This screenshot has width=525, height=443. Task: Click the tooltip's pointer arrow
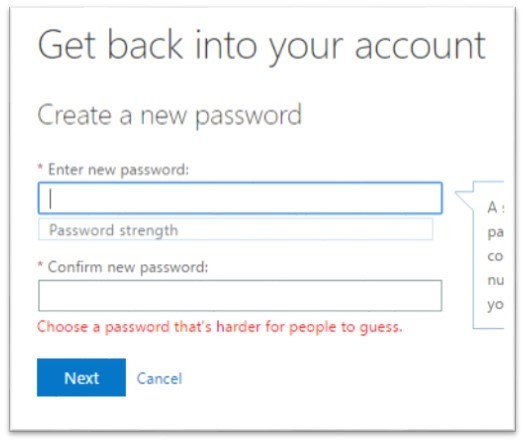click(464, 200)
